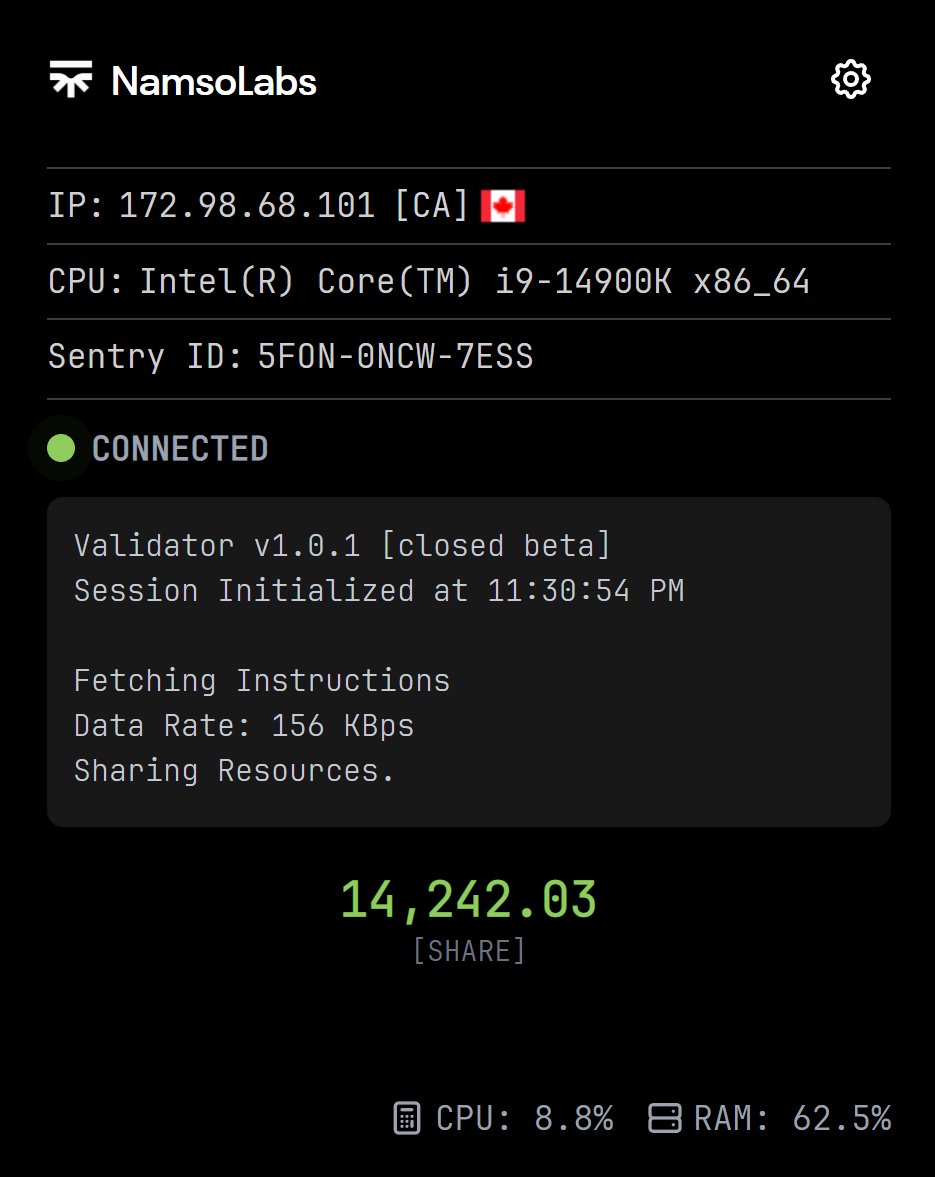Click the green connection status dot
This screenshot has width=935, height=1177.
[61, 448]
